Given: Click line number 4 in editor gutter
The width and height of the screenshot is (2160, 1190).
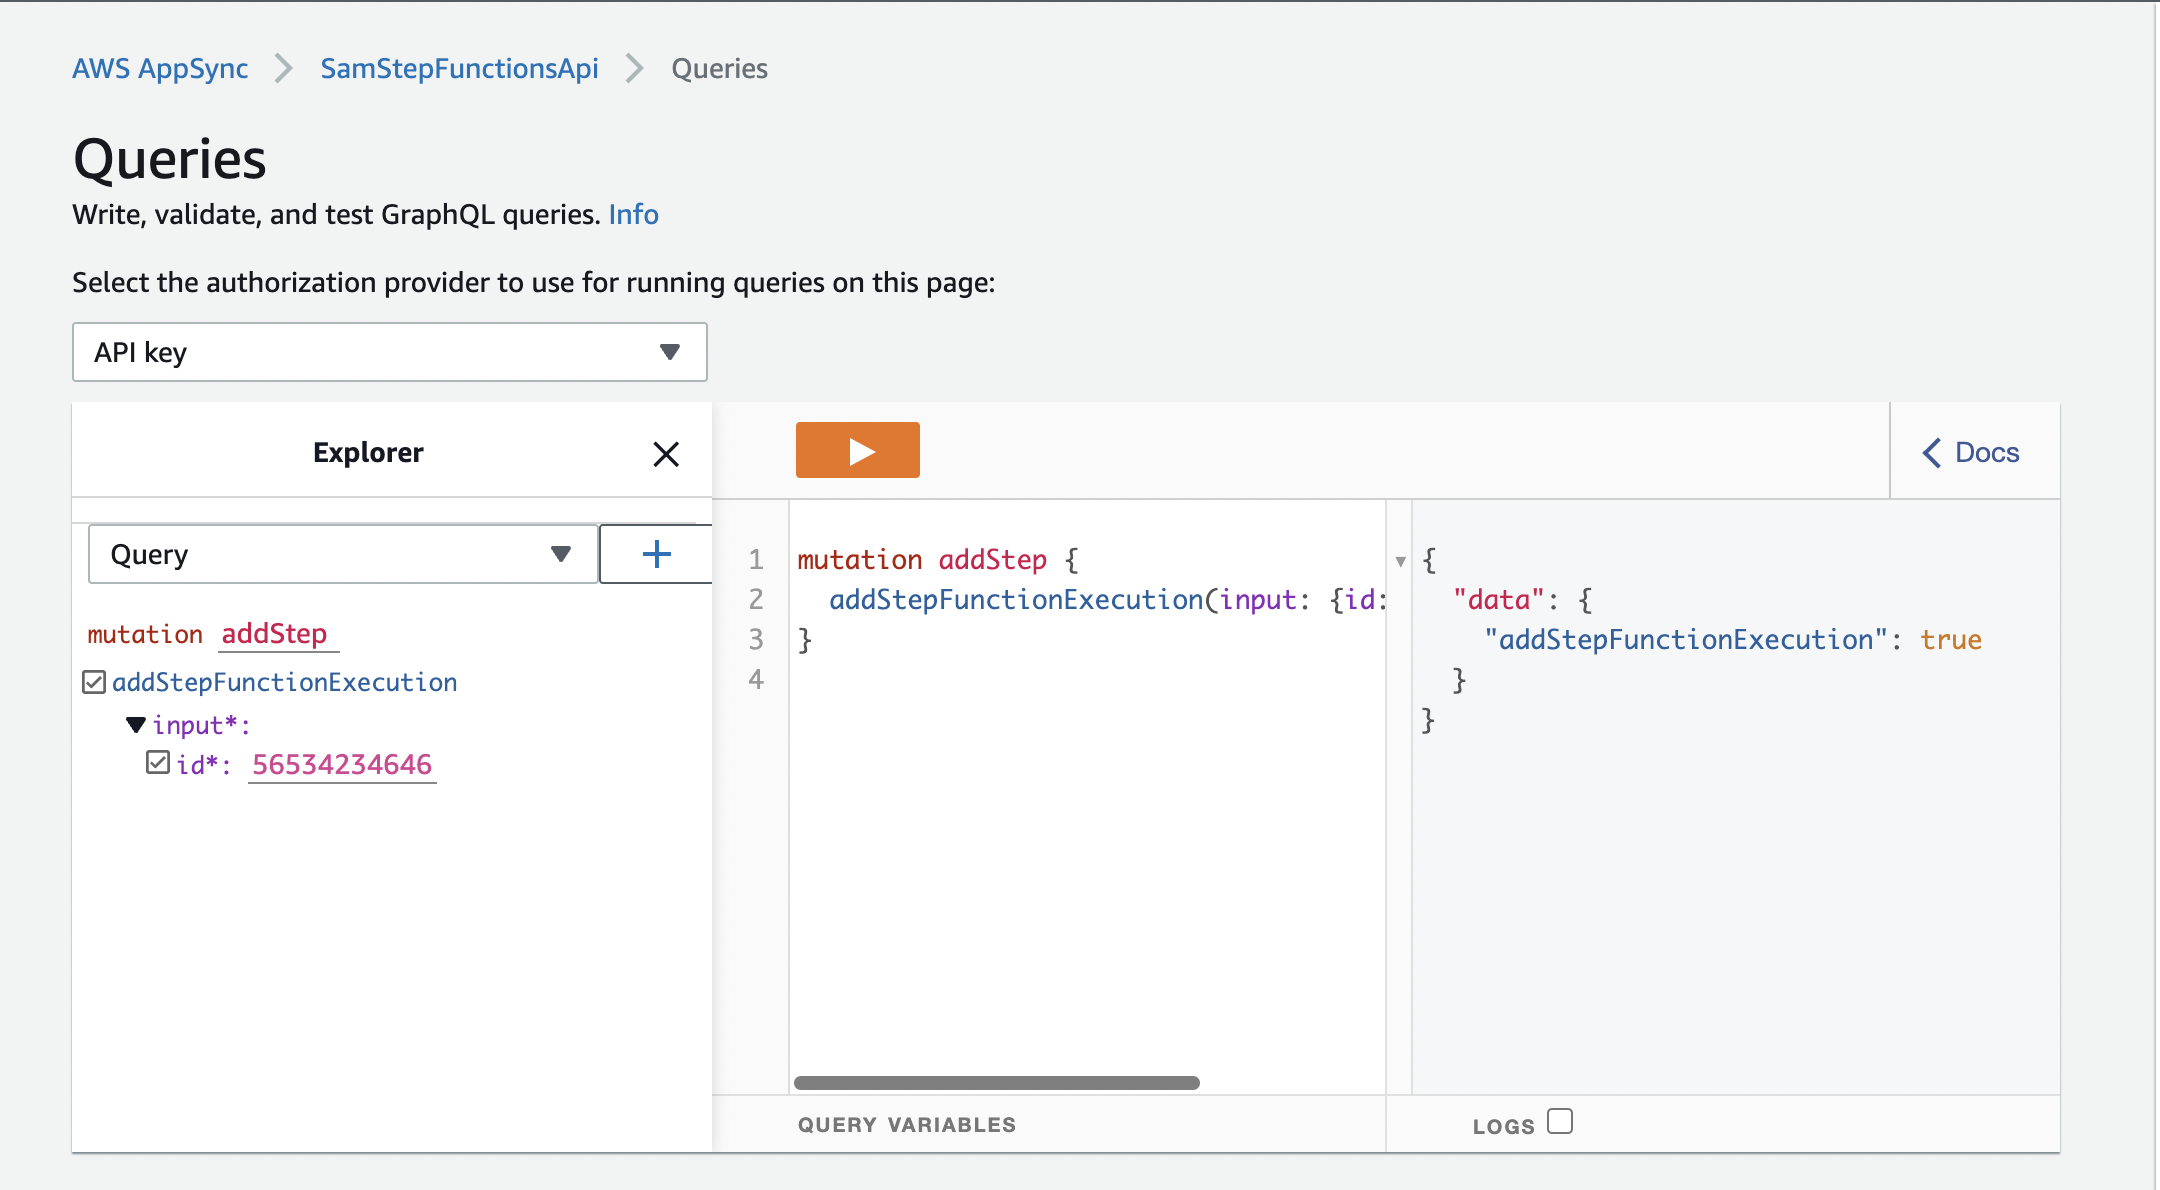Looking at the screenshot, I should click(x=756, y=679).
